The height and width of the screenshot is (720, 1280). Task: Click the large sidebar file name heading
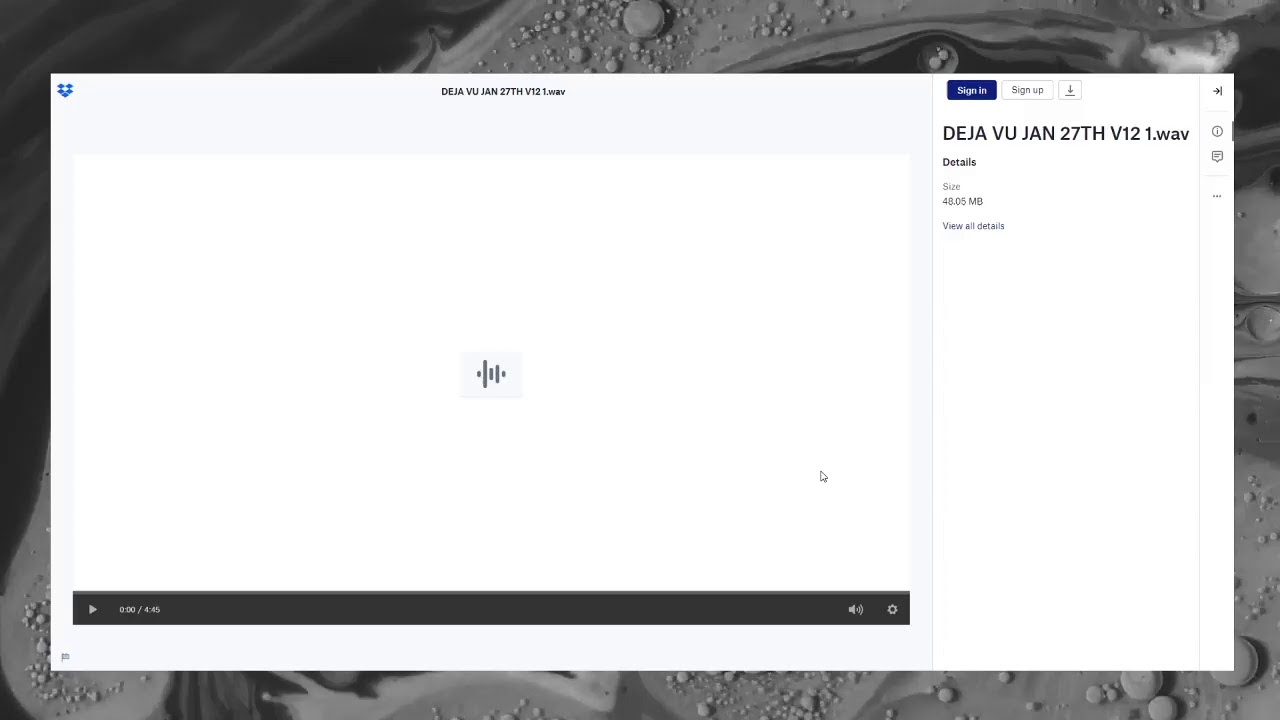(1065, 134)
